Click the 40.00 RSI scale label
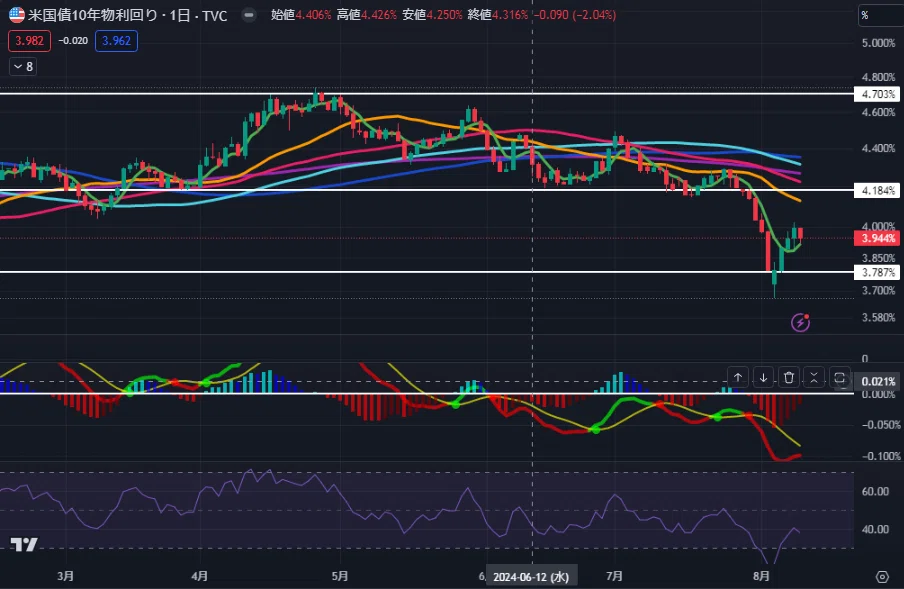Viewport: 904px width, 589px height. [x=875, y=529]
